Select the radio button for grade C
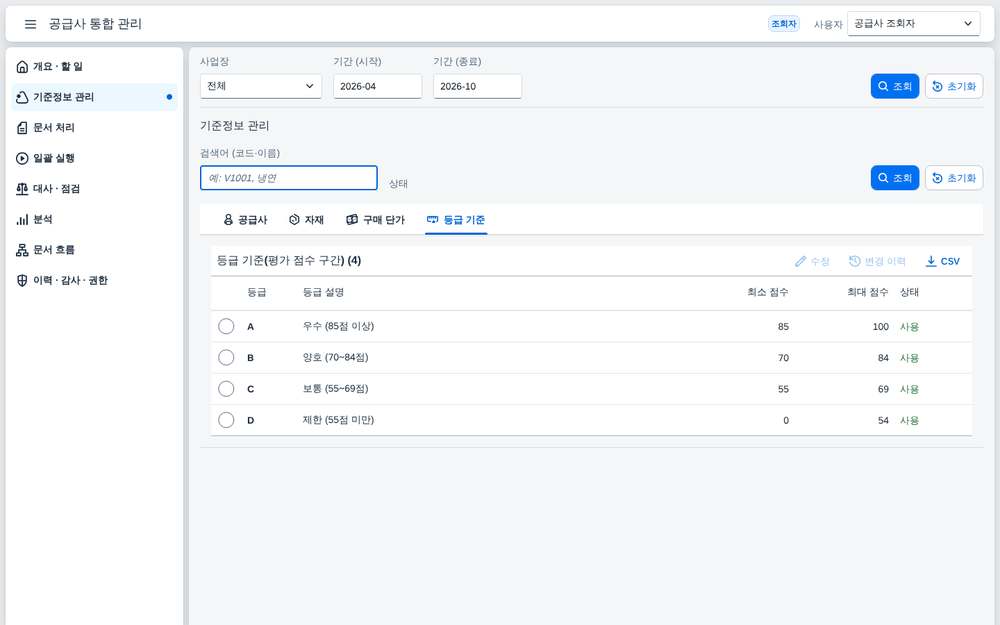1000x625 pixels. (226, 389)
